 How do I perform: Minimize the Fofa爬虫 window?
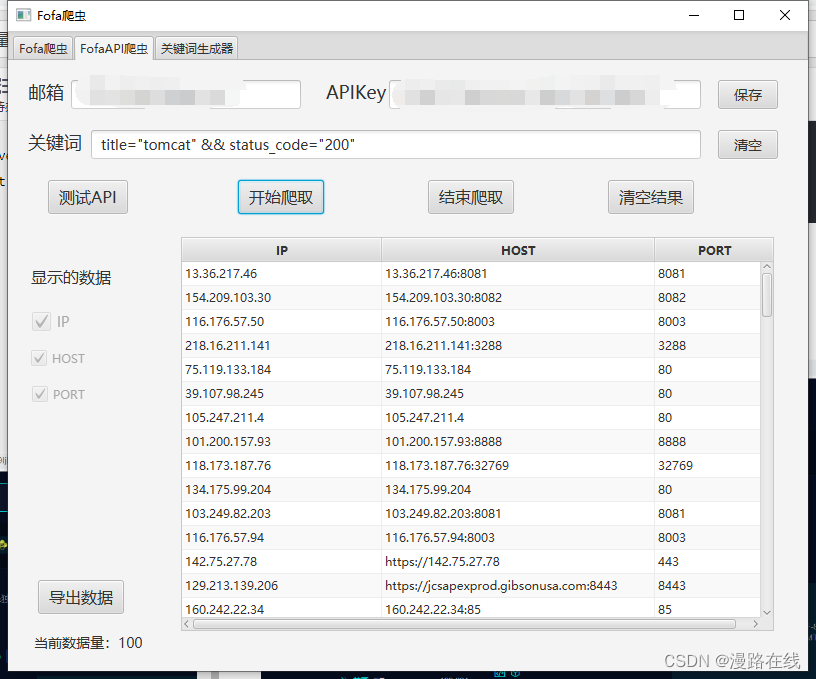point(694,15)
